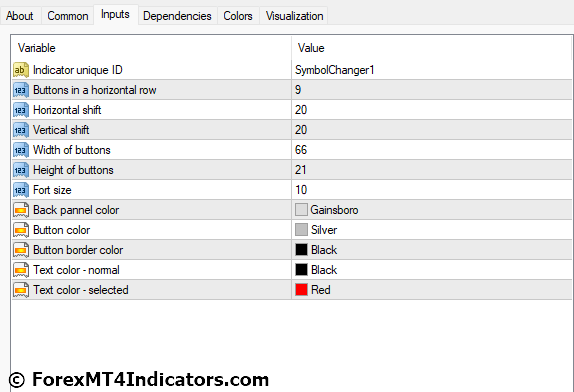This screenshot has height=392, width=574.
Task: Edit the value 9 for buttons in row
Action: (x=432, y=90)
